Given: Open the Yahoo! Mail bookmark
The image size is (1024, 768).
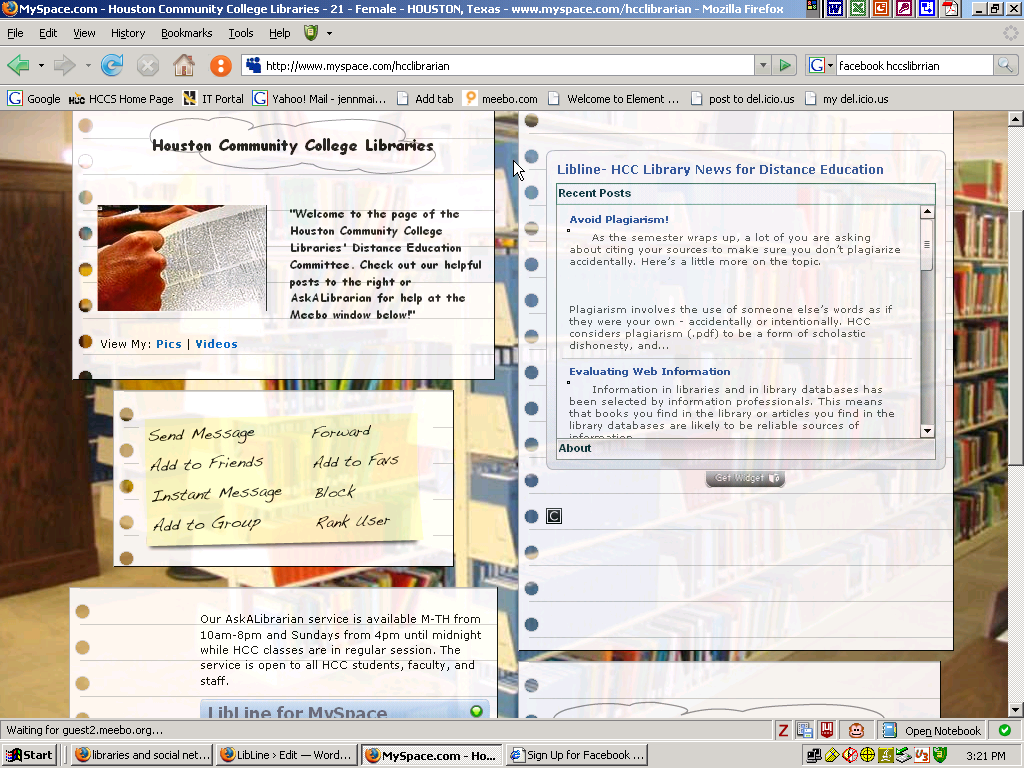Looking at the screenshot, I should (x=320, y=99).
